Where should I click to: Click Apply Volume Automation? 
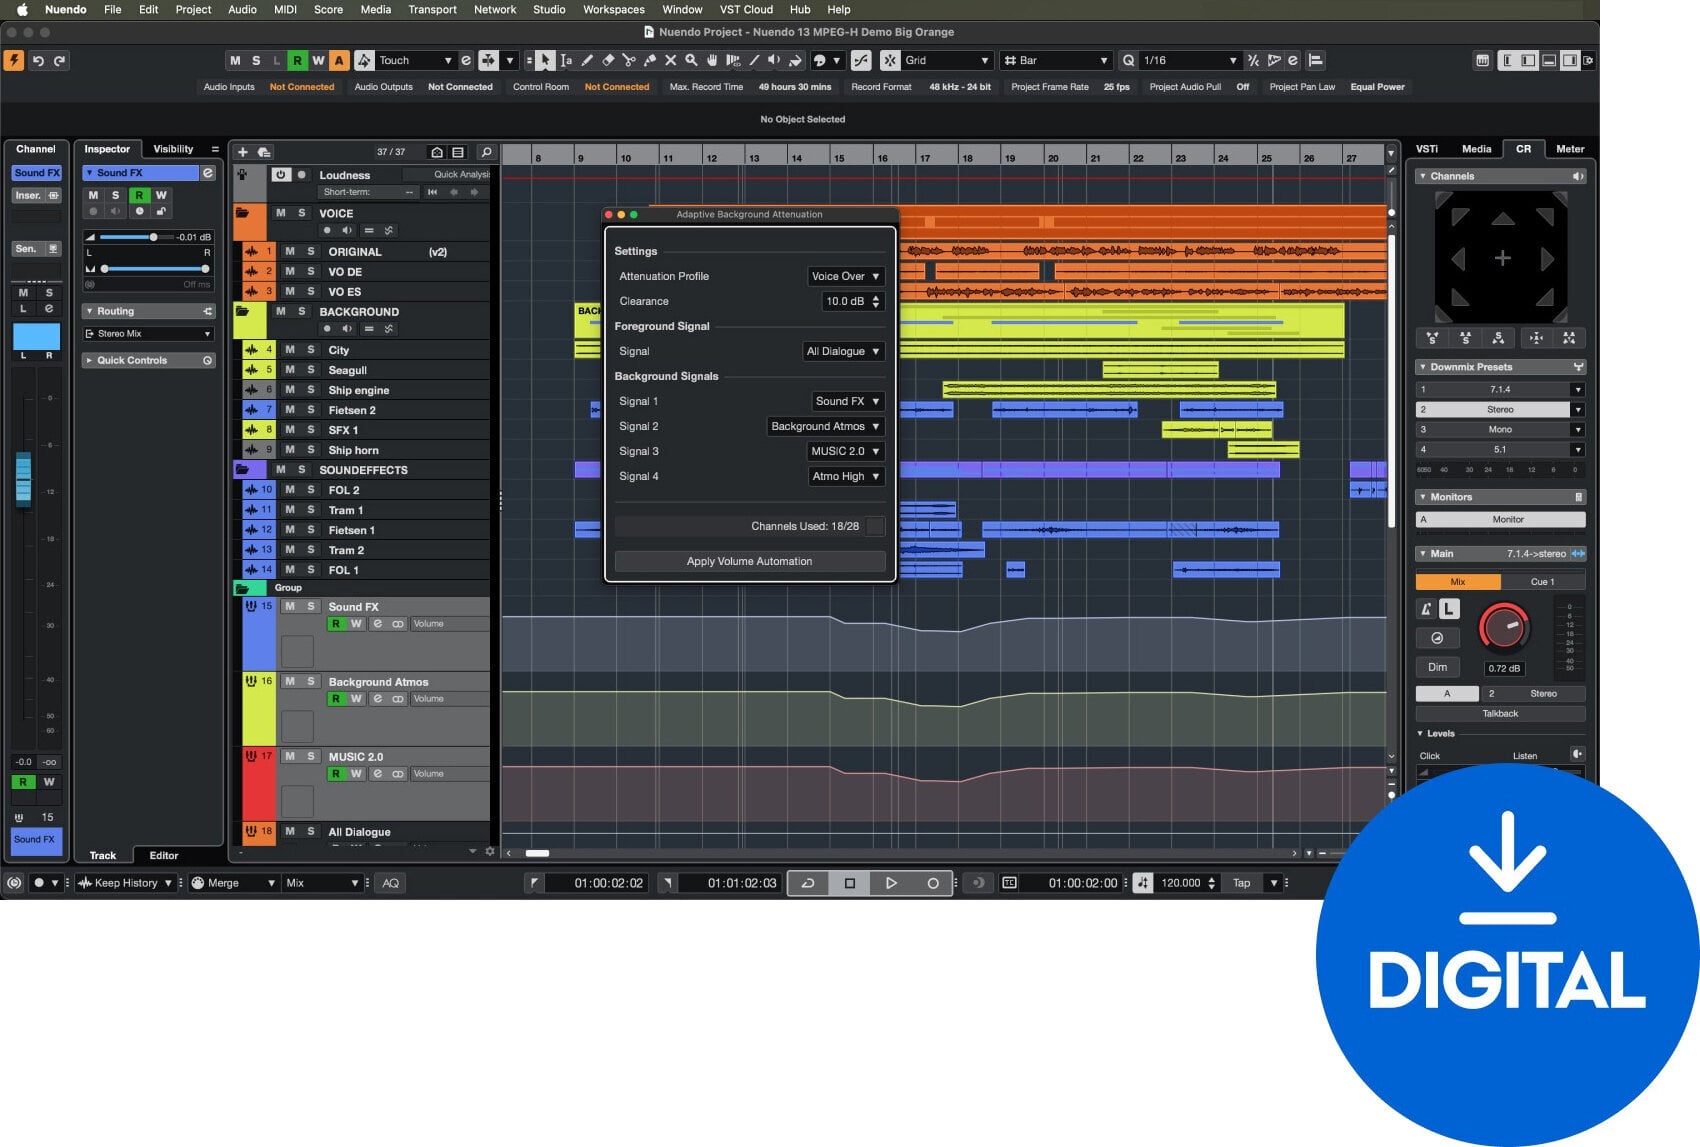(x=749, y=561)
